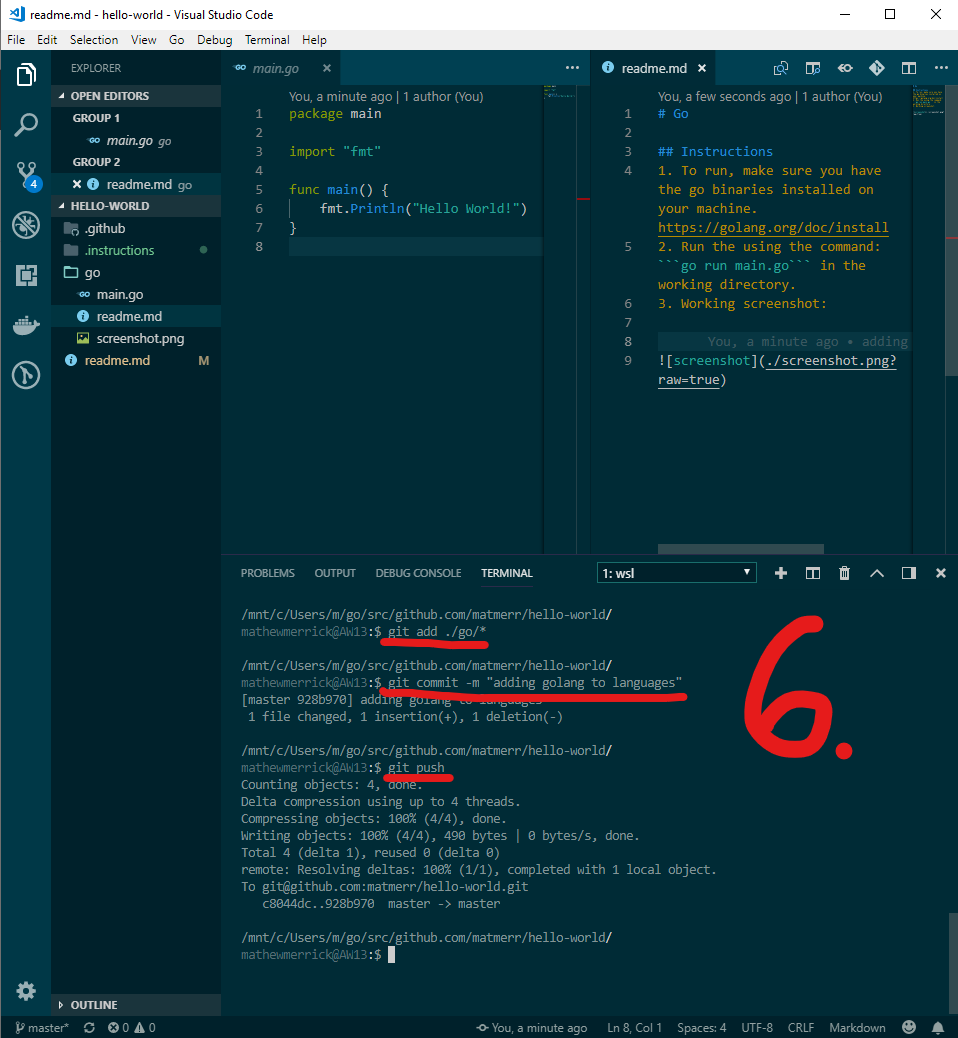Send feedback with the smiley icon

pos(910,1027)
